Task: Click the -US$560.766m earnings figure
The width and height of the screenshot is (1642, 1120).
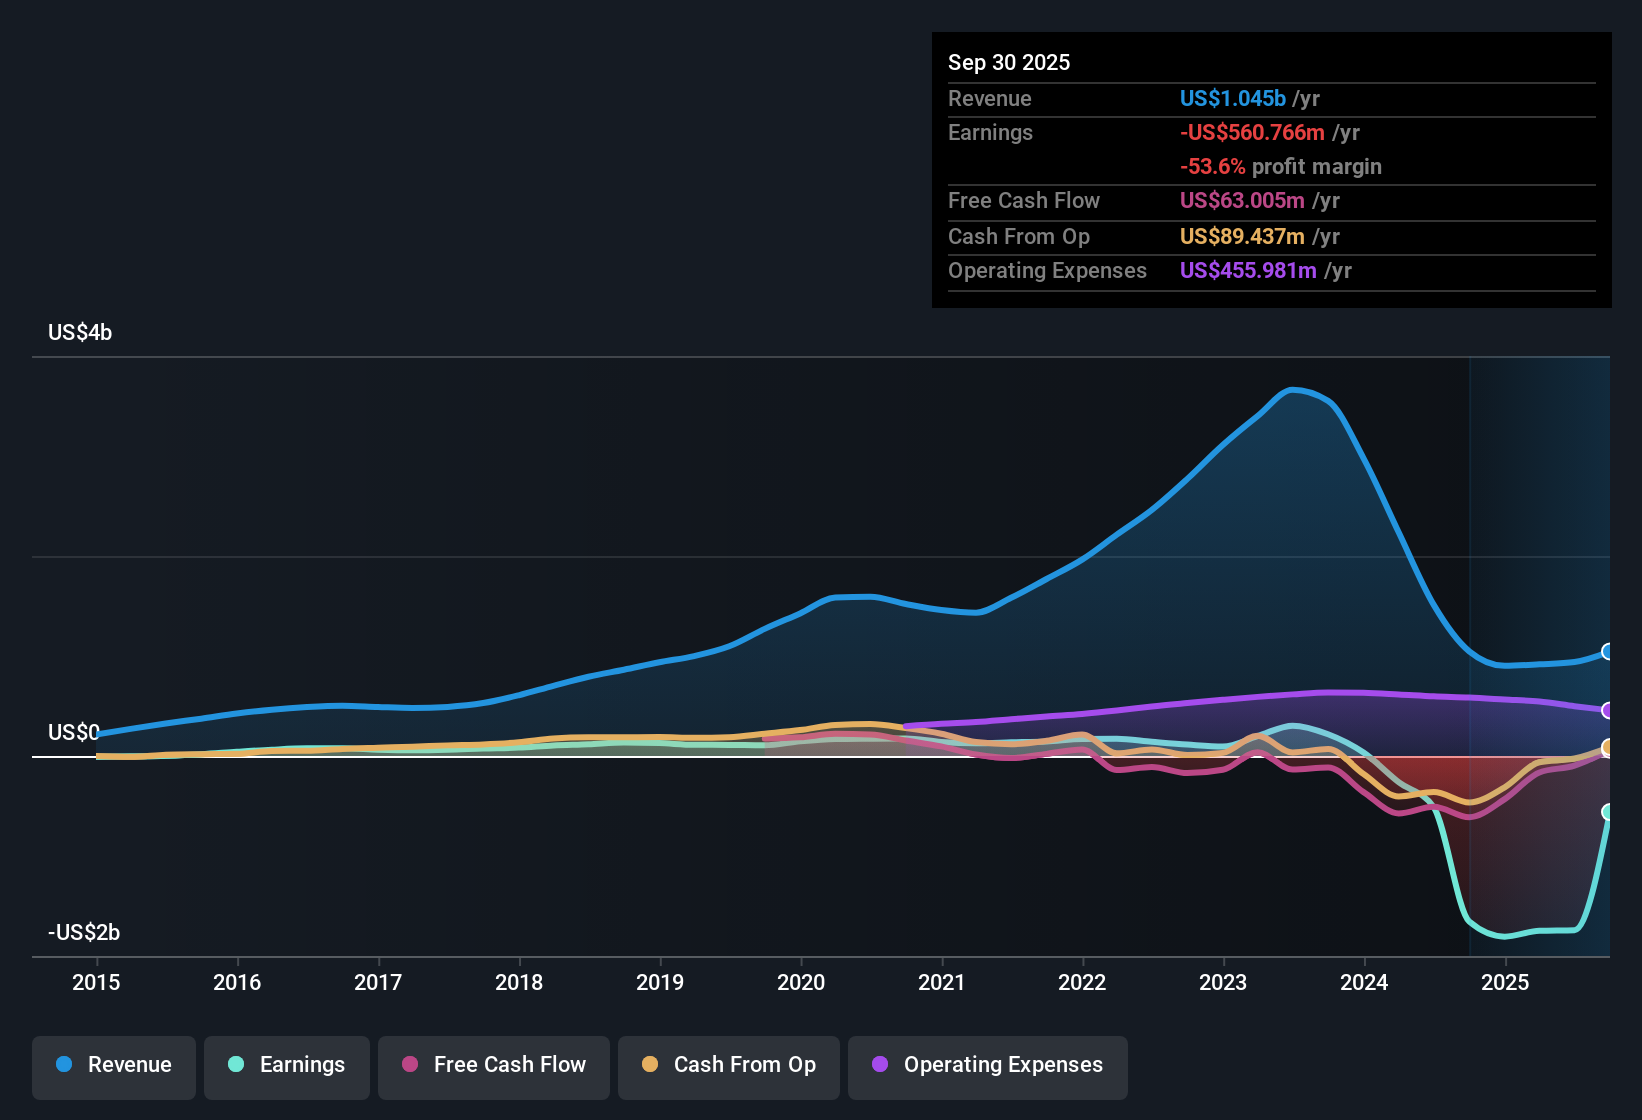Action: pos(1251,132)
